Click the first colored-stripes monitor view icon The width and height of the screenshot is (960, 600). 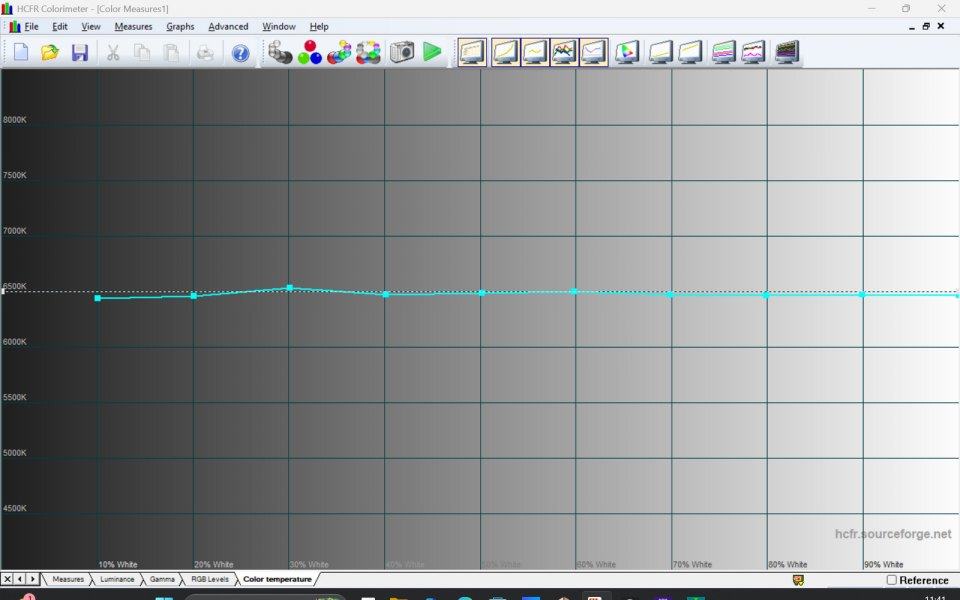coord(724,52)
